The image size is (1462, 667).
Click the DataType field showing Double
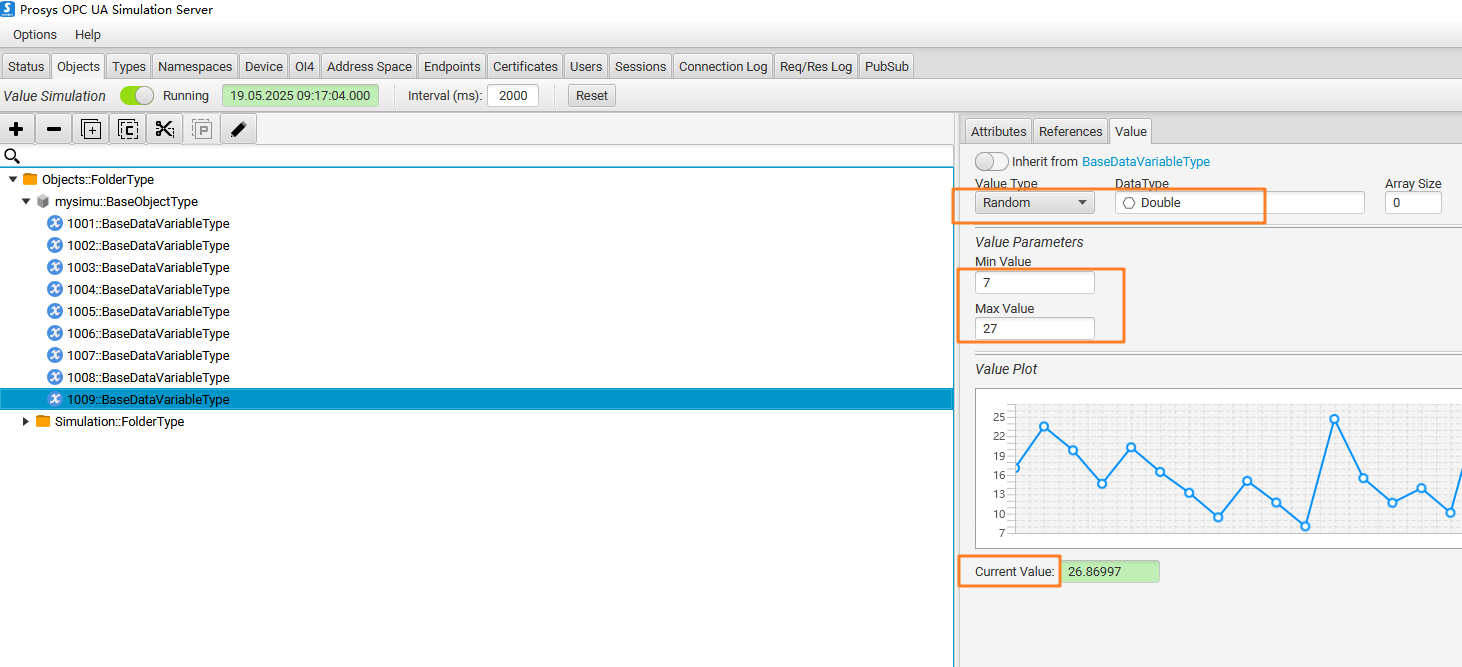pos(1240,202)
